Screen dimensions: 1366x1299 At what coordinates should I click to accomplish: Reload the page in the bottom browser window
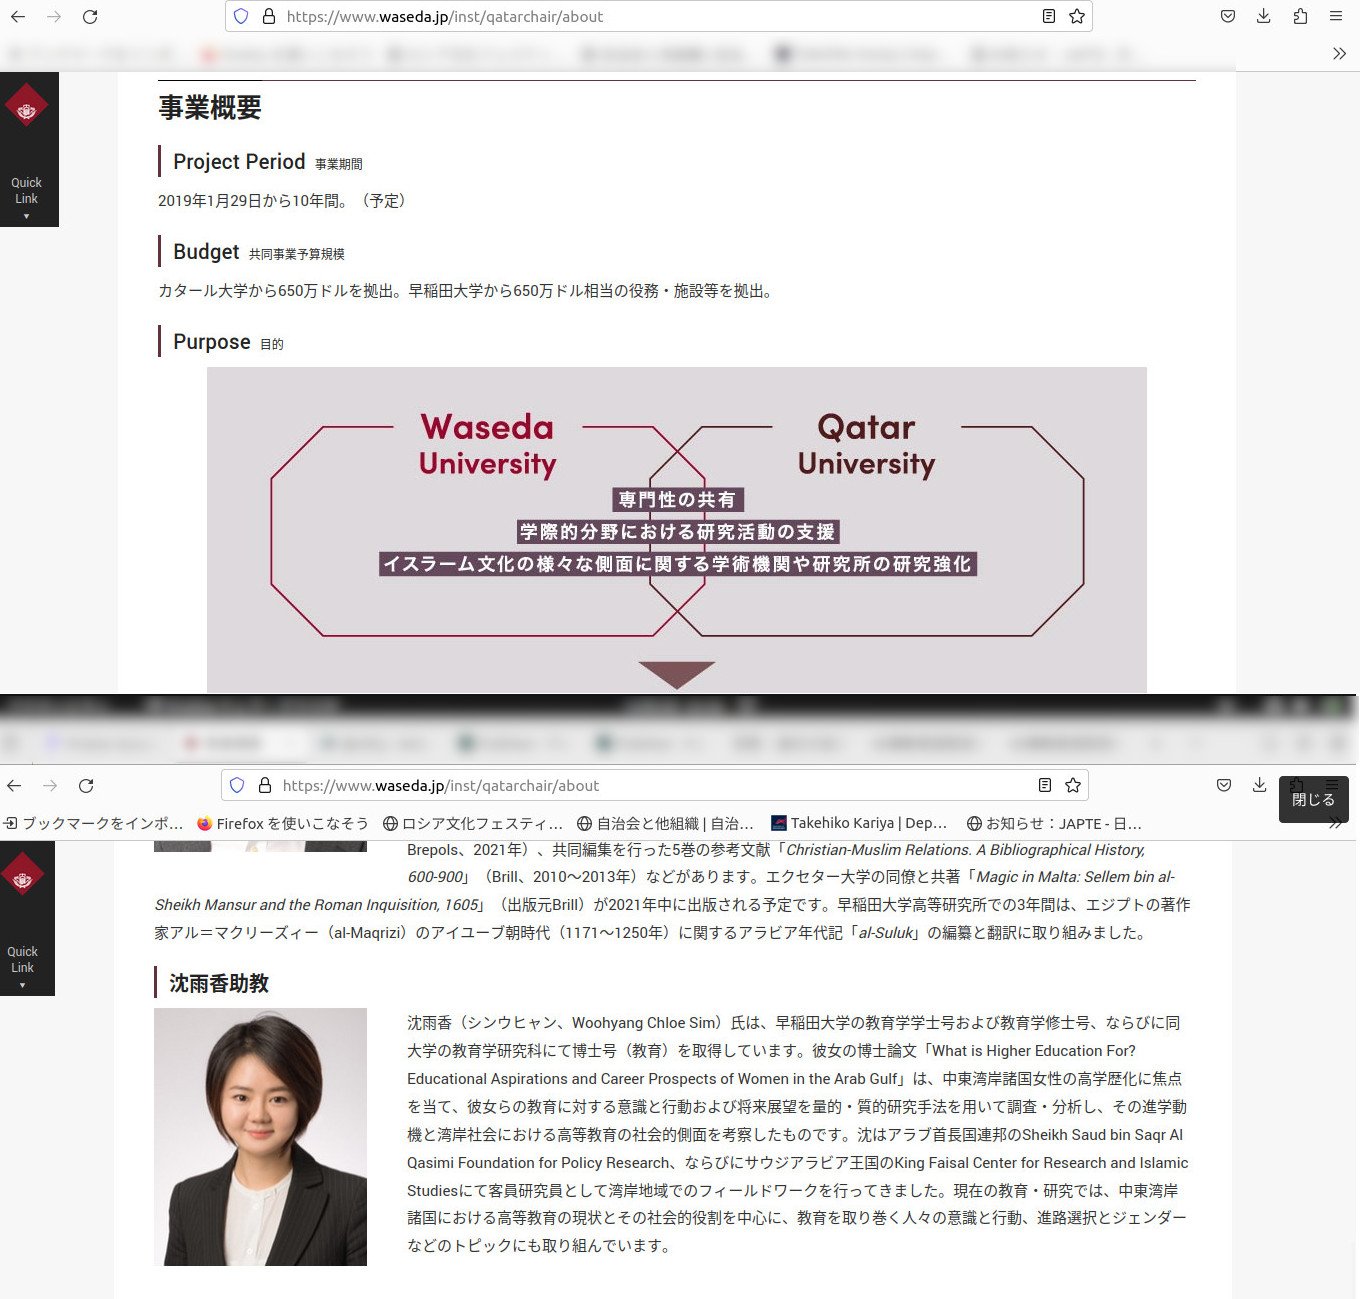(86, 785)
